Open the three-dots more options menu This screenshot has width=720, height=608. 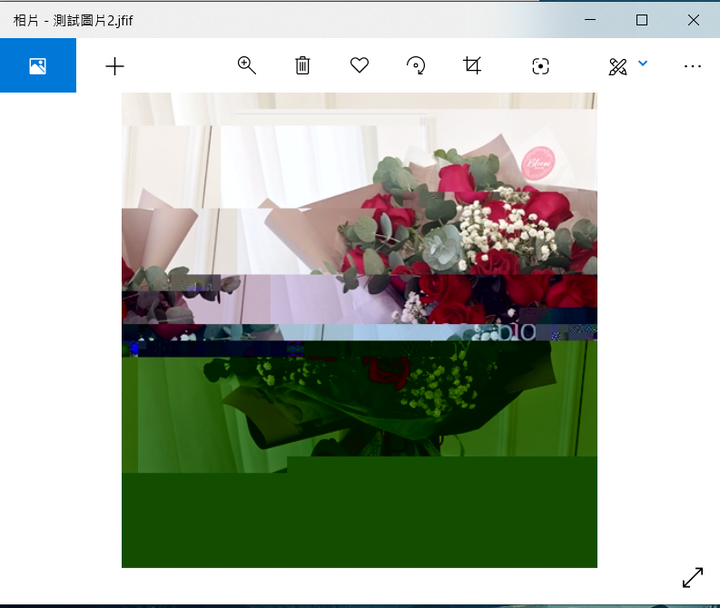[x=692, y=66]
